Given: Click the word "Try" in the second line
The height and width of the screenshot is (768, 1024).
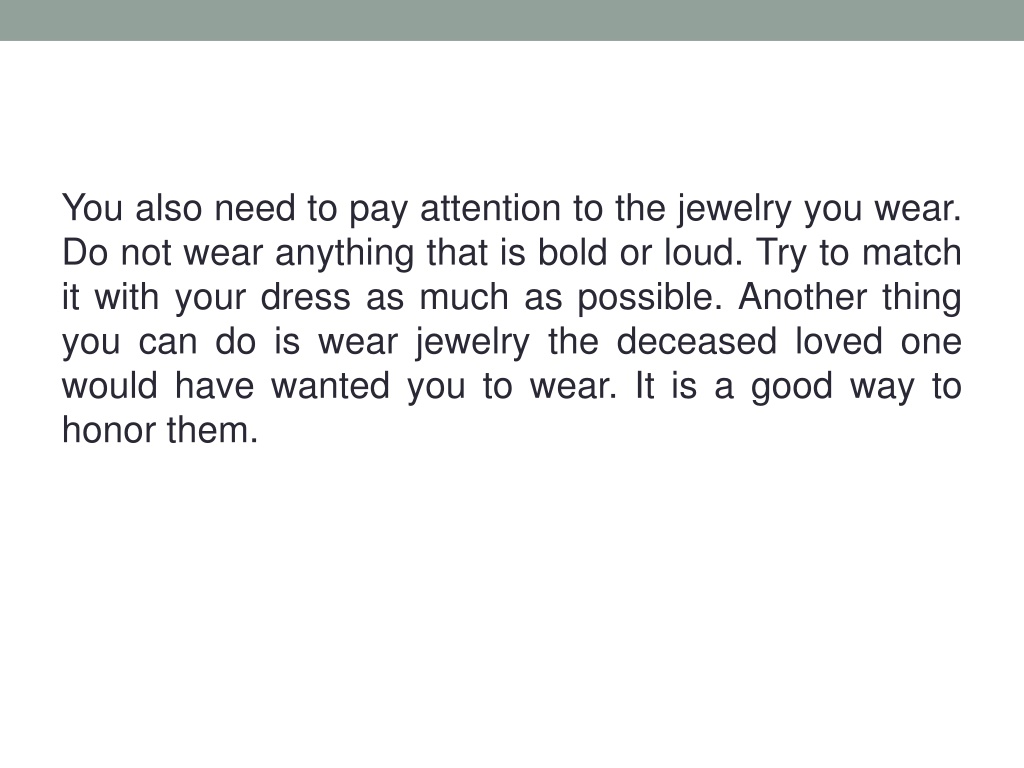Looking at the screenshot, I should point(780,253).
